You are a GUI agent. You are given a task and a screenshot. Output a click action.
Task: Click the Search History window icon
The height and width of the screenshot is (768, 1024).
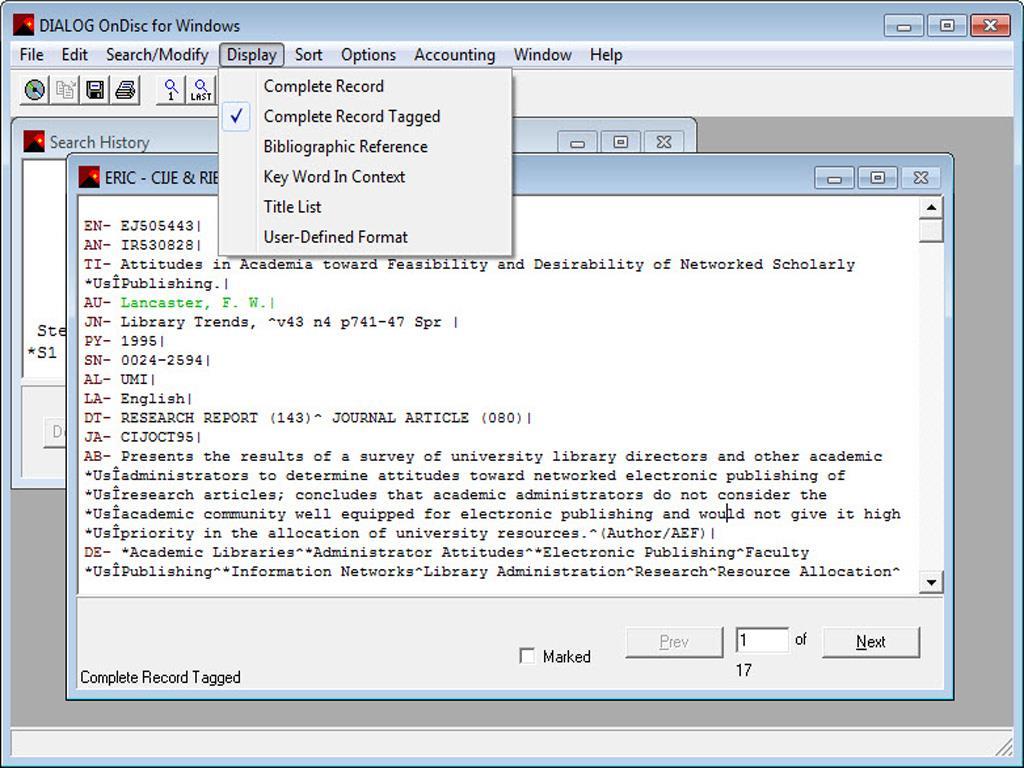pyautogui.click(x=34, y=141)
